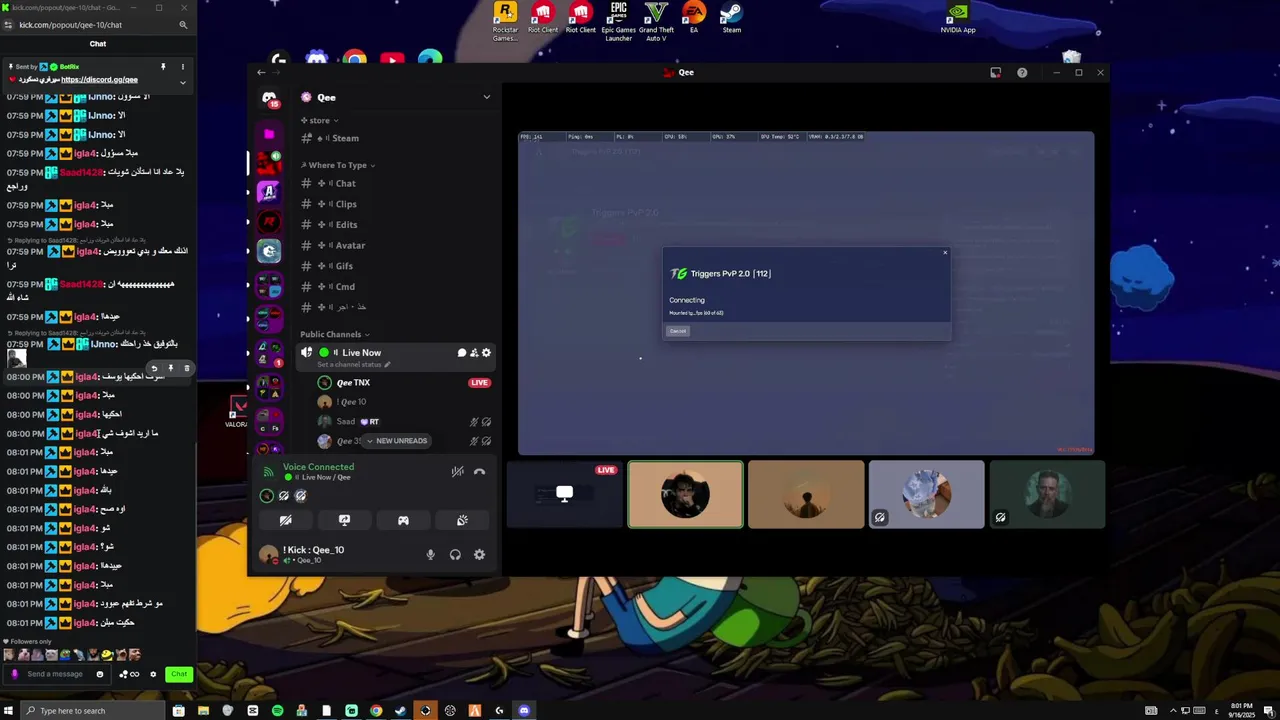Image resolution: width=1280 pixels, height=720 pixels.
Task: Expand the Qee server dropdown menu
Action: point(487,97)
